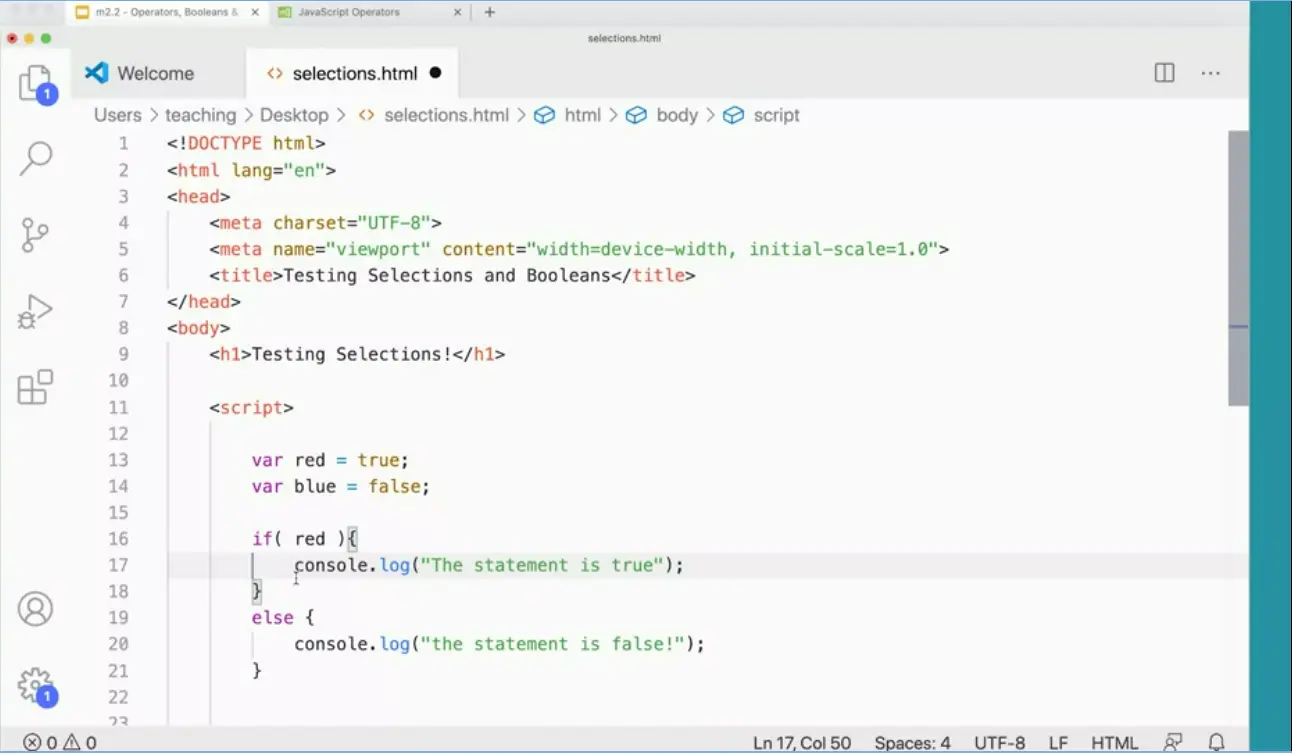Open the Run and Debug view

click(35, 312)
